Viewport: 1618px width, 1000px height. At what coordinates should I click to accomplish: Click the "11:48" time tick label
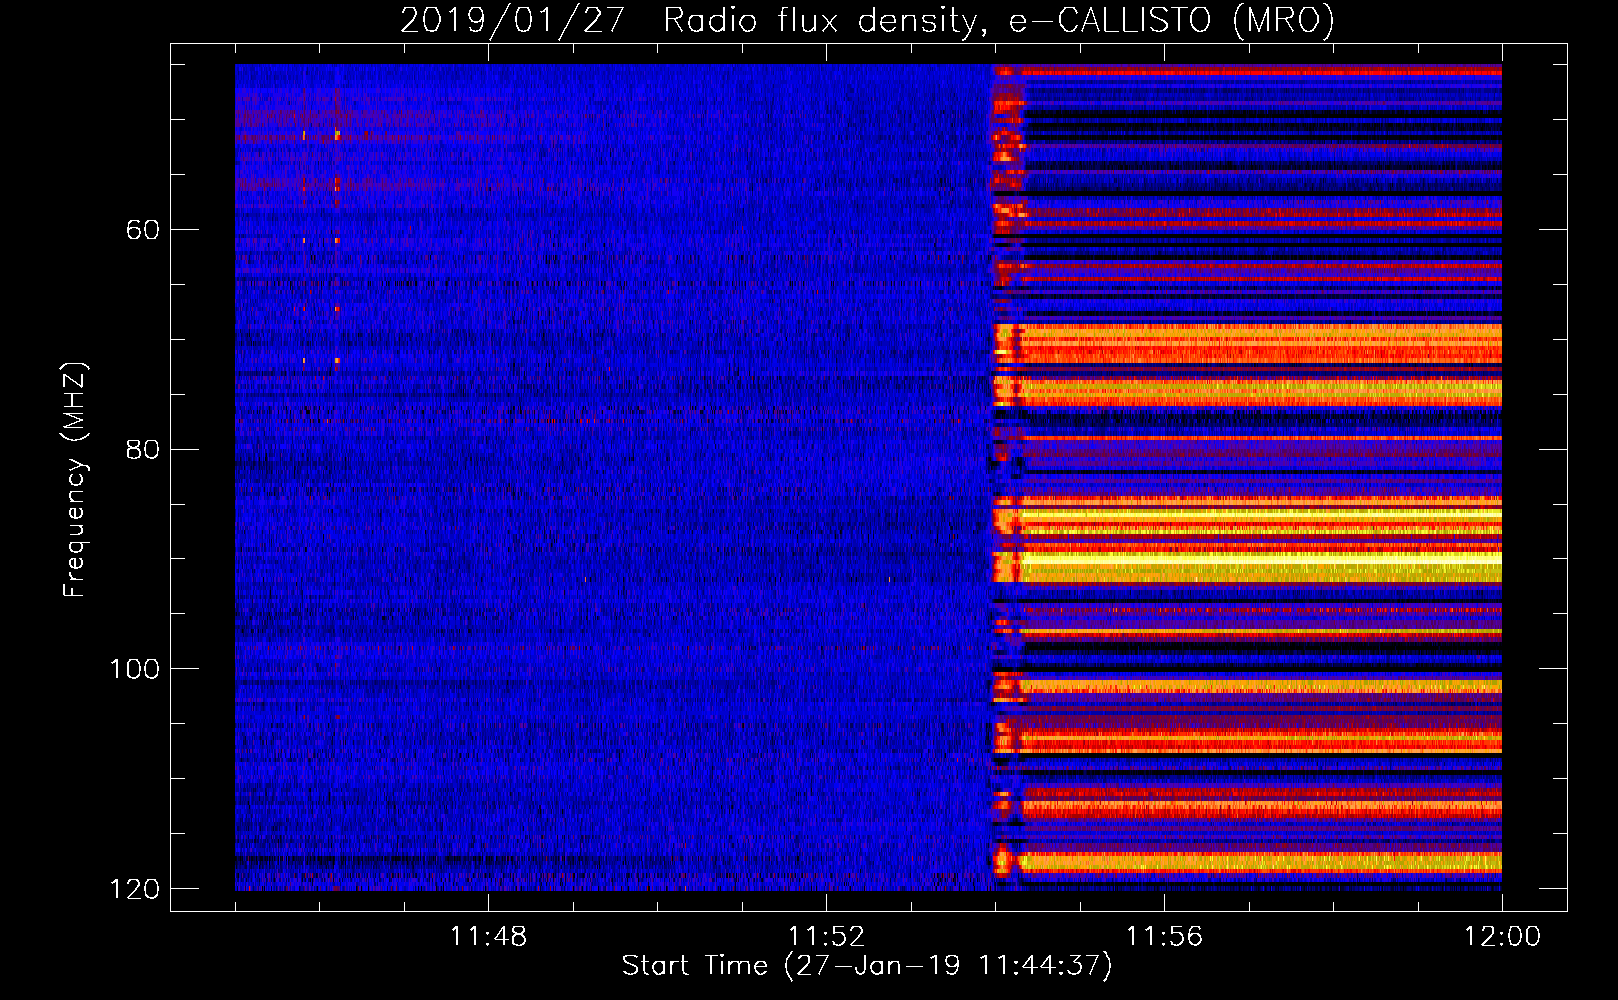coord(488,937)
